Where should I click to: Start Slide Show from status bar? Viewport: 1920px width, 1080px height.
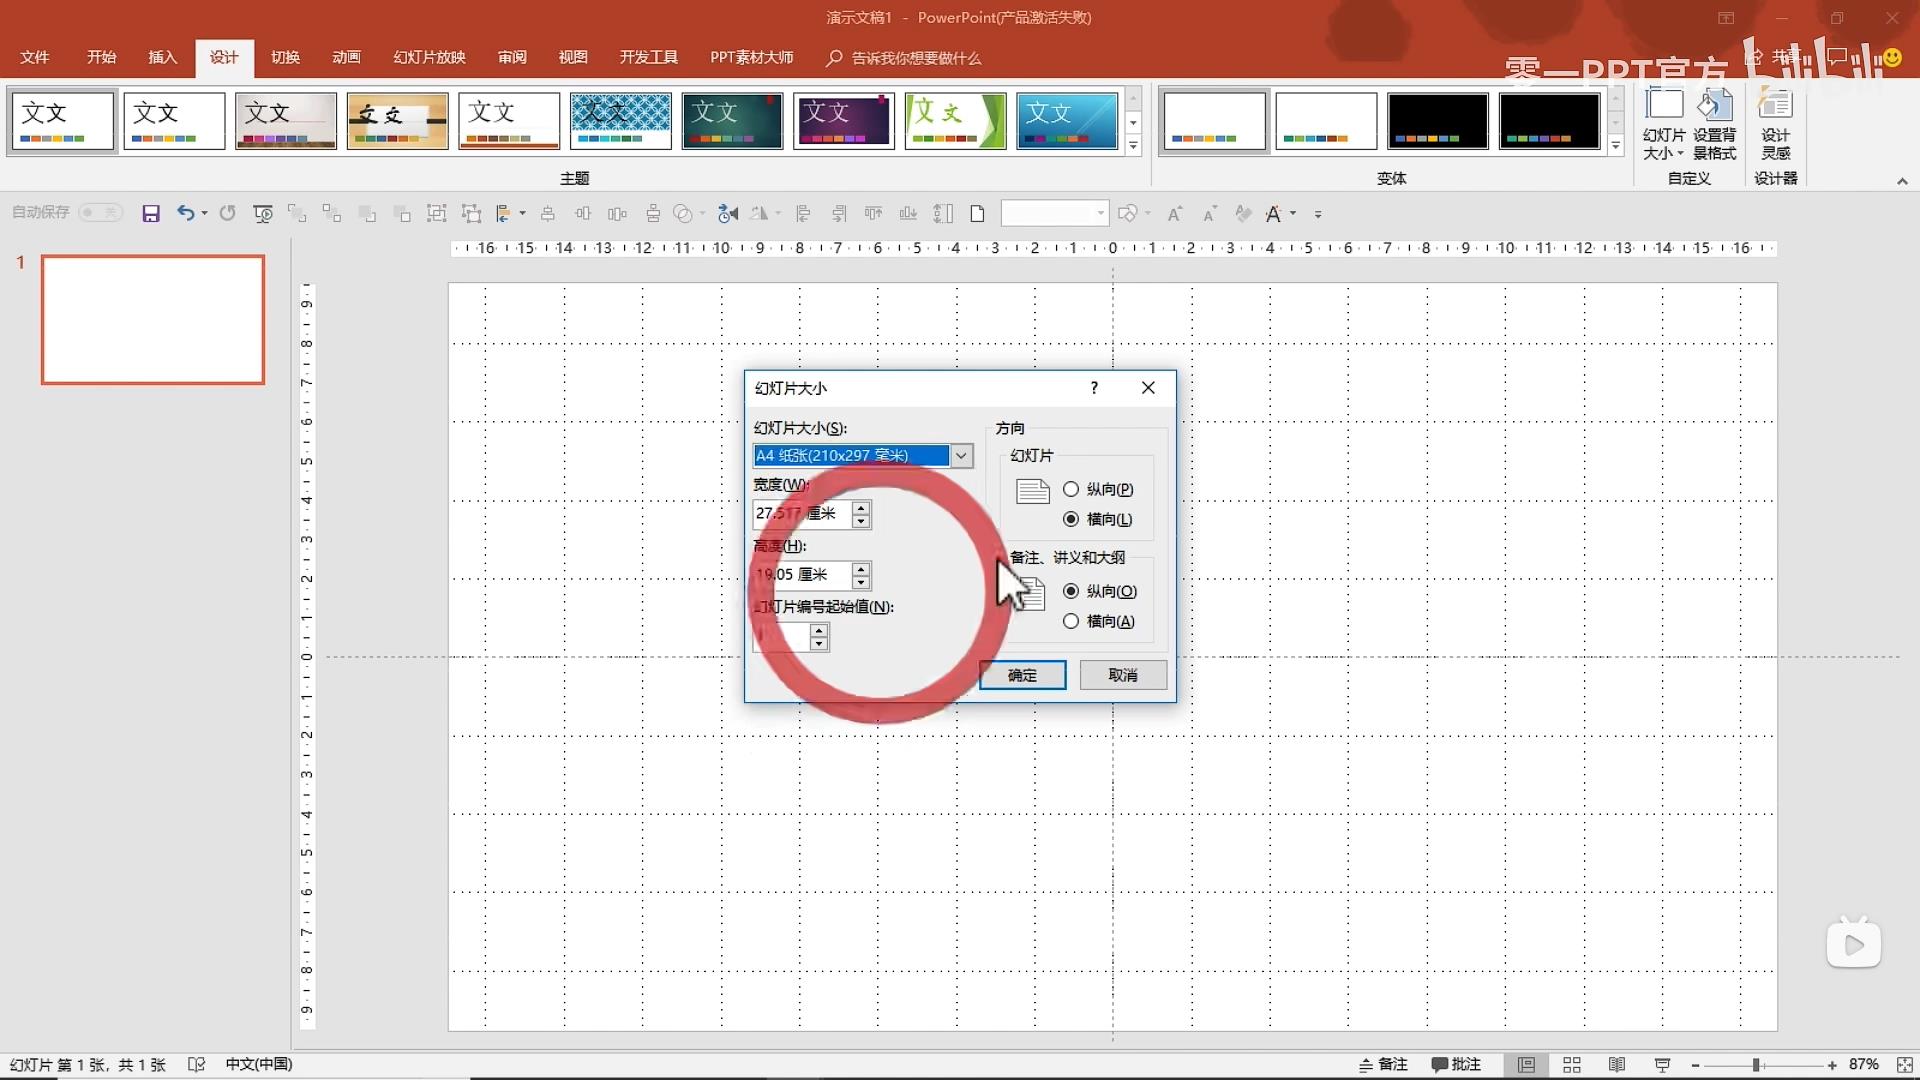pos(1662,1065)
